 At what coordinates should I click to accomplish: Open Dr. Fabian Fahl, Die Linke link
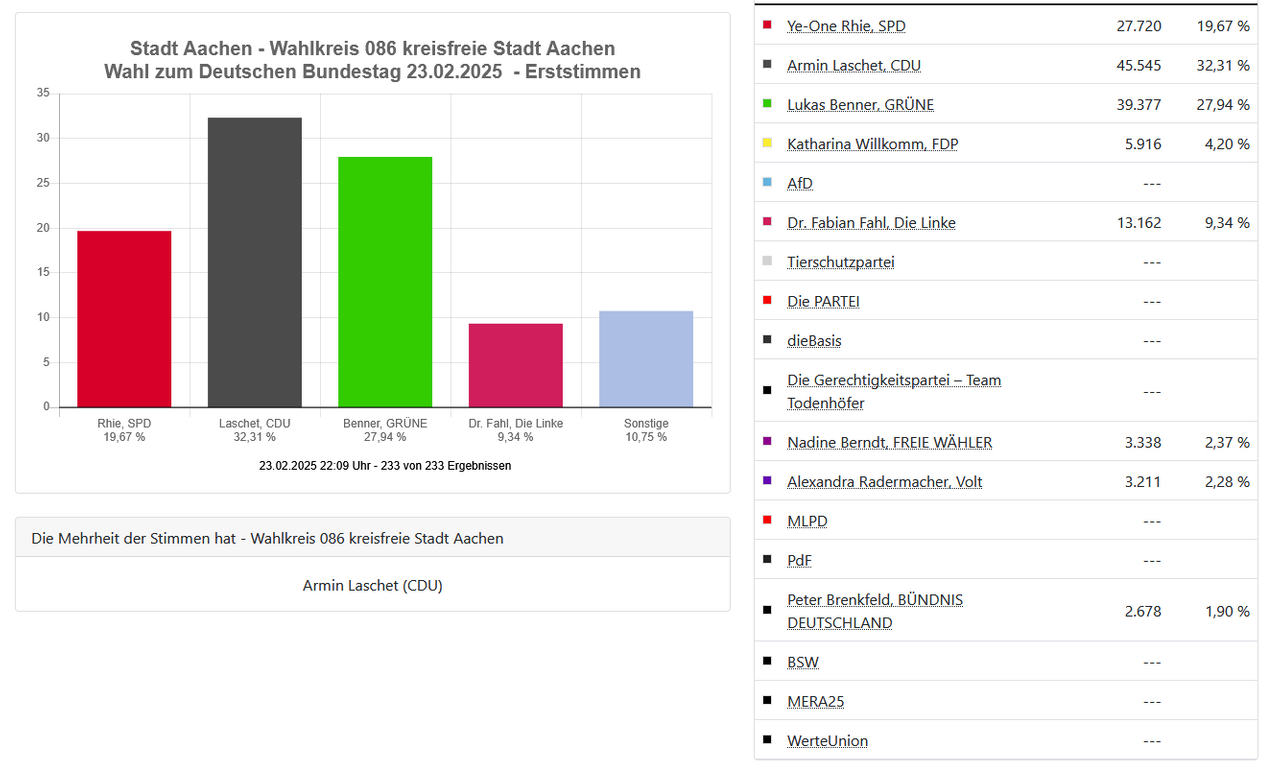click(871, 222)
